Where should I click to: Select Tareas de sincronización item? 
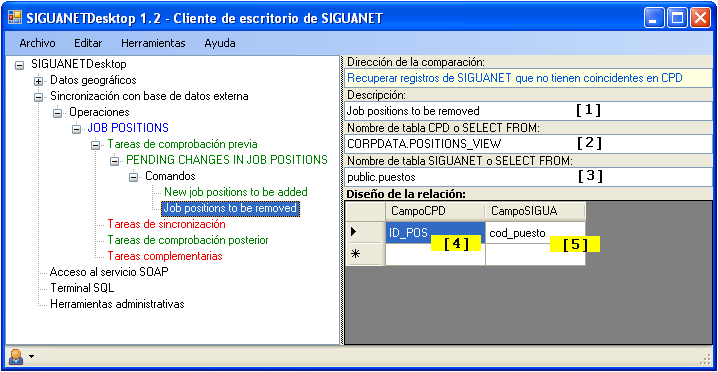(167, 224)
